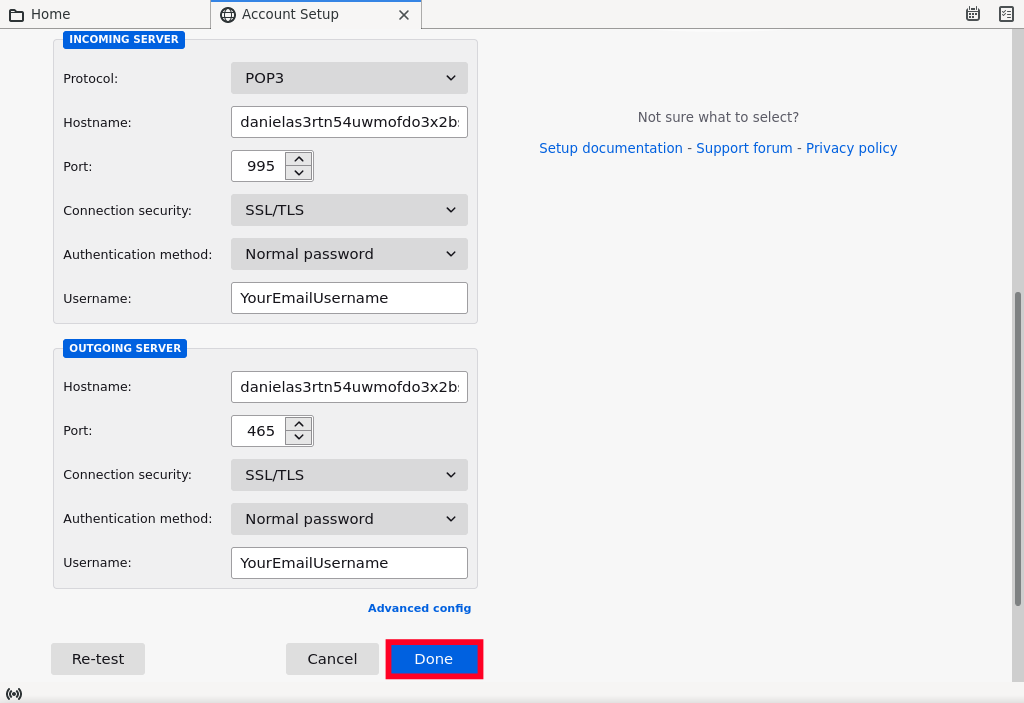Close the Account Setup tab

[404, 15]
